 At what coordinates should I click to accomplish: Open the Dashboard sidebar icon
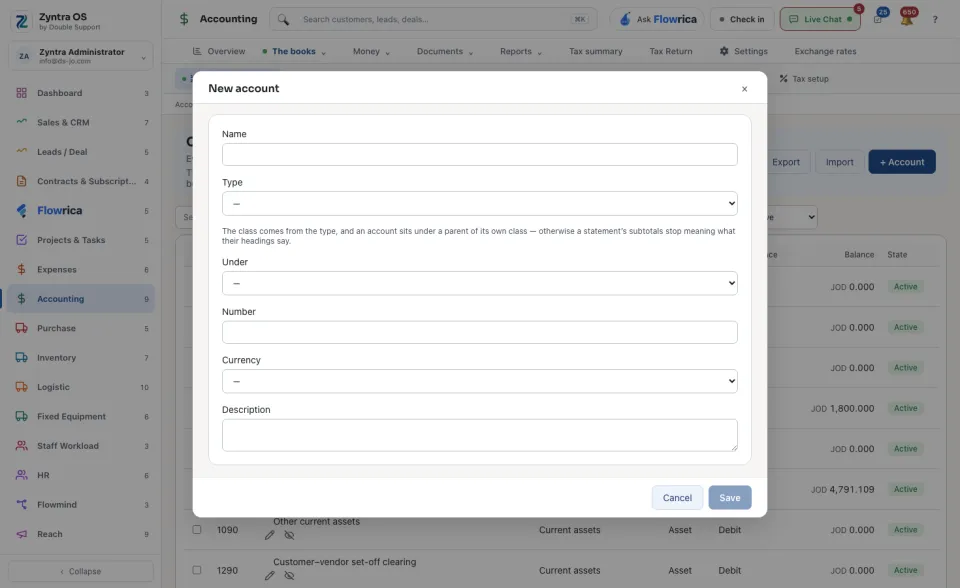[21, 93]
